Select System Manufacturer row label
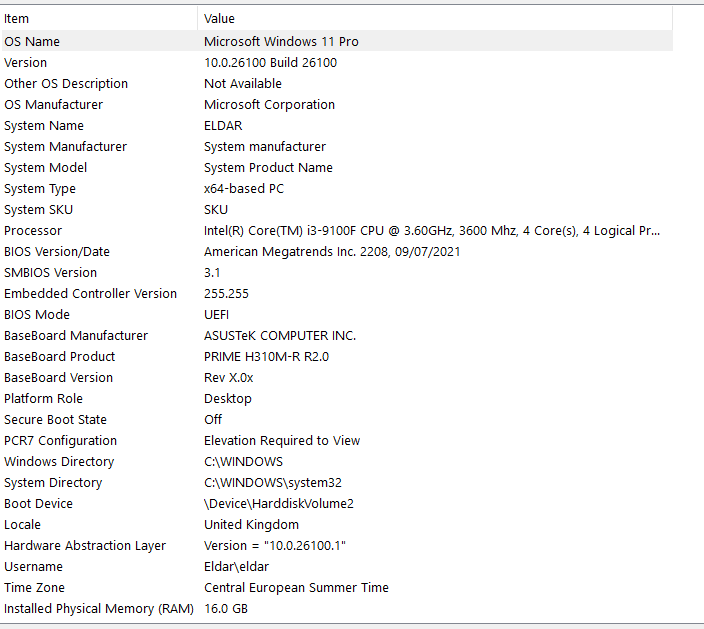 tap(66, 146)
